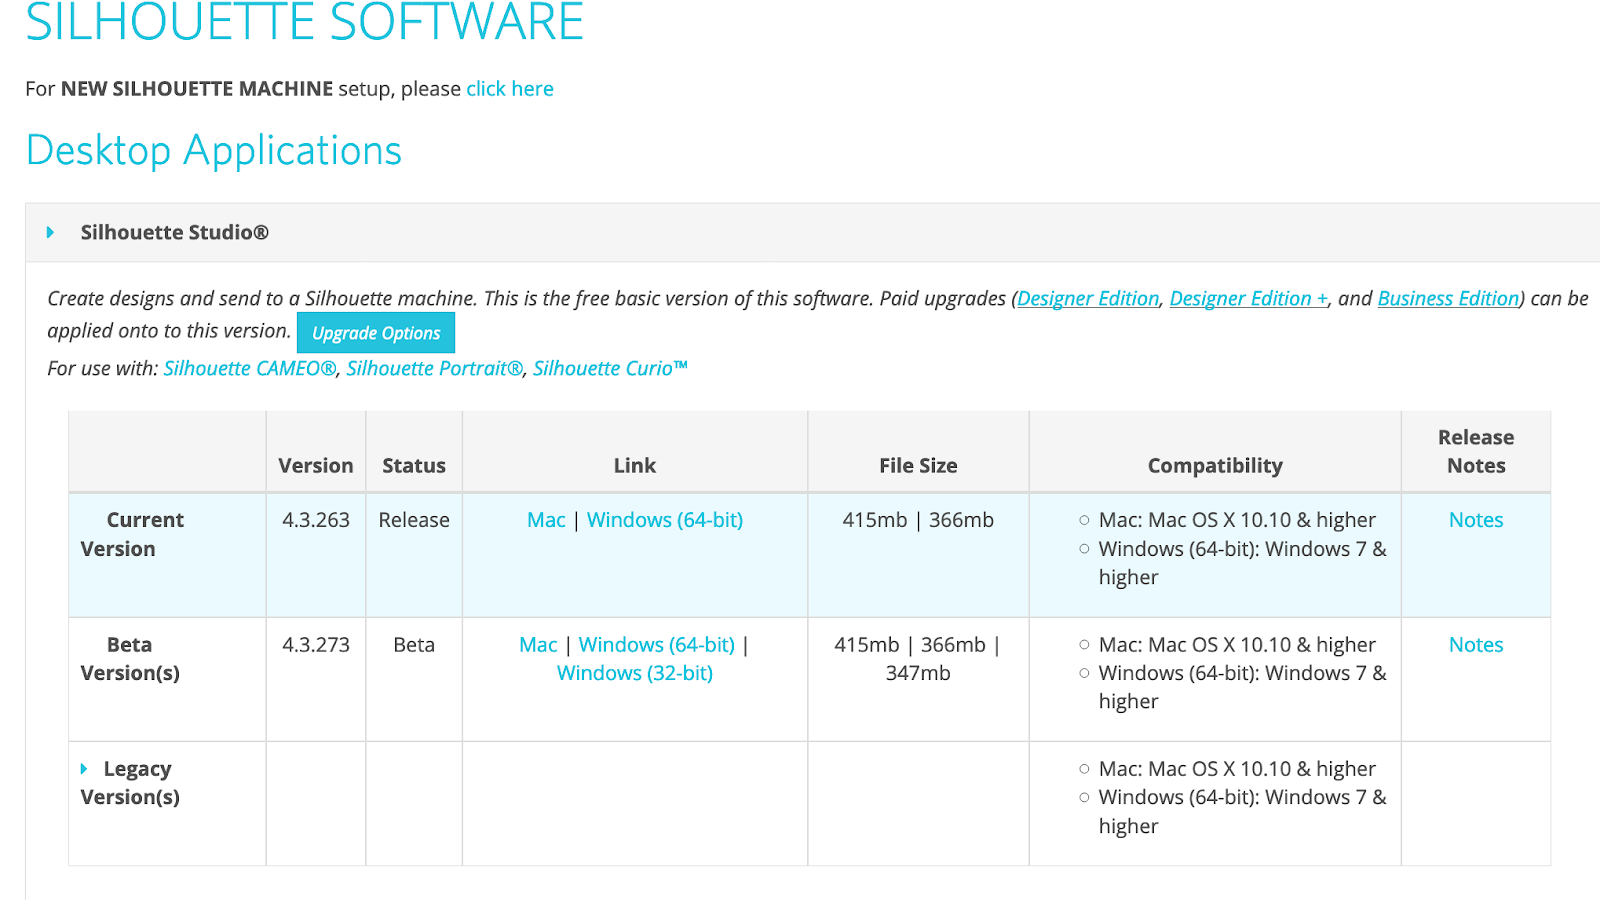The height and width of the screenshot is (900, 1600).
Task: Click the 347mb file size text
Action: point(918,673)
